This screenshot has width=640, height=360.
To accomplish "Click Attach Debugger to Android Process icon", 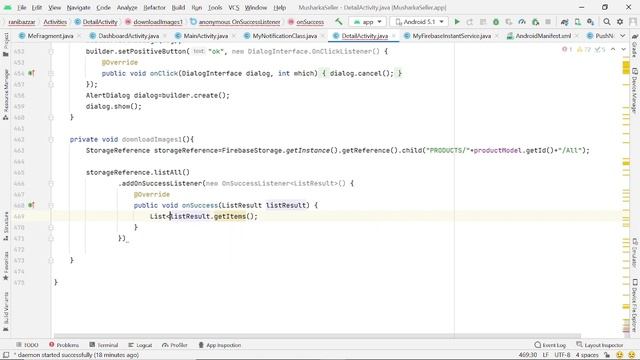I will (x=536, y=22).
